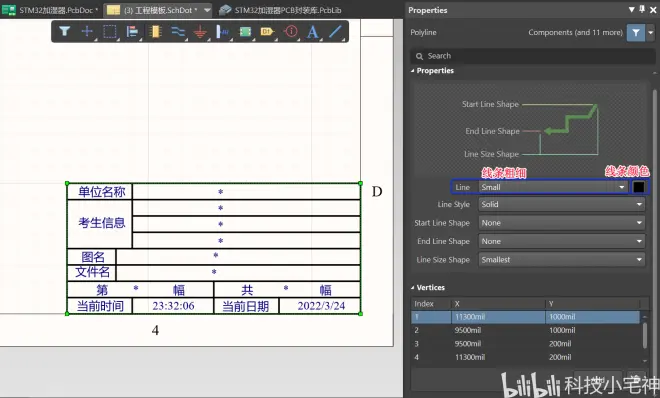Select the Place Line drawing tool
Image resolution: width=660 pixels, height=398 pixels.
tap(335, 32)
